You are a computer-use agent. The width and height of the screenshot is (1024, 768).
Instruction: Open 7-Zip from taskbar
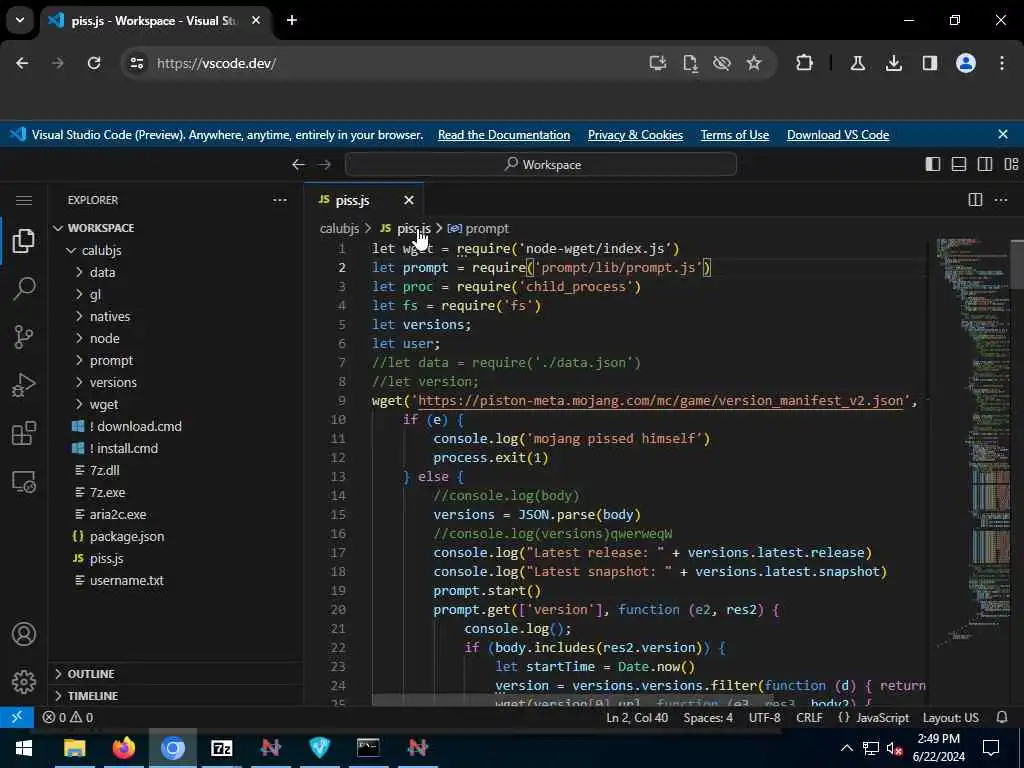pos(221,747)
